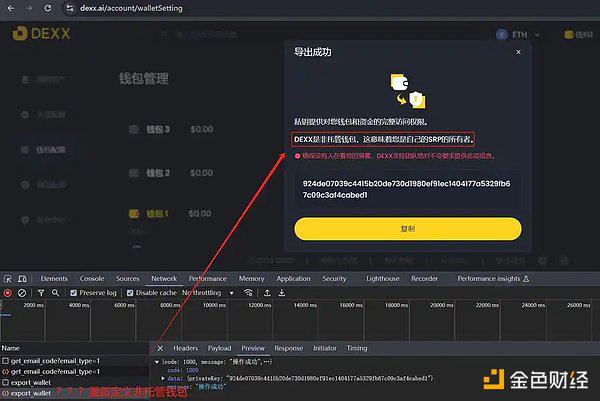Close the export success dialog
600x401 pixels.
pos(518,52)
